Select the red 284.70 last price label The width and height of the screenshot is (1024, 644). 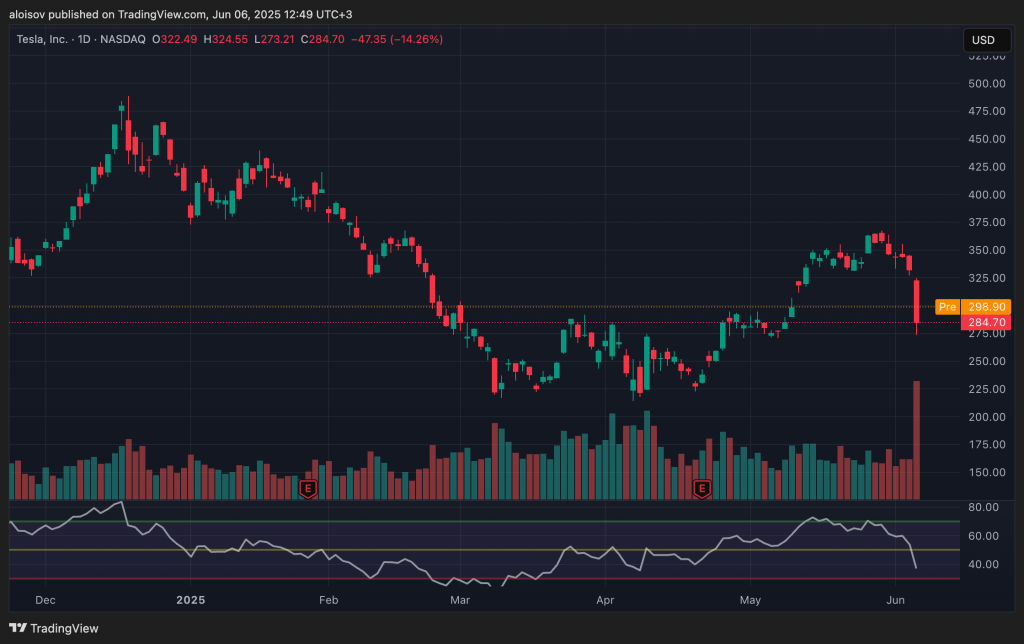point(986,323)
